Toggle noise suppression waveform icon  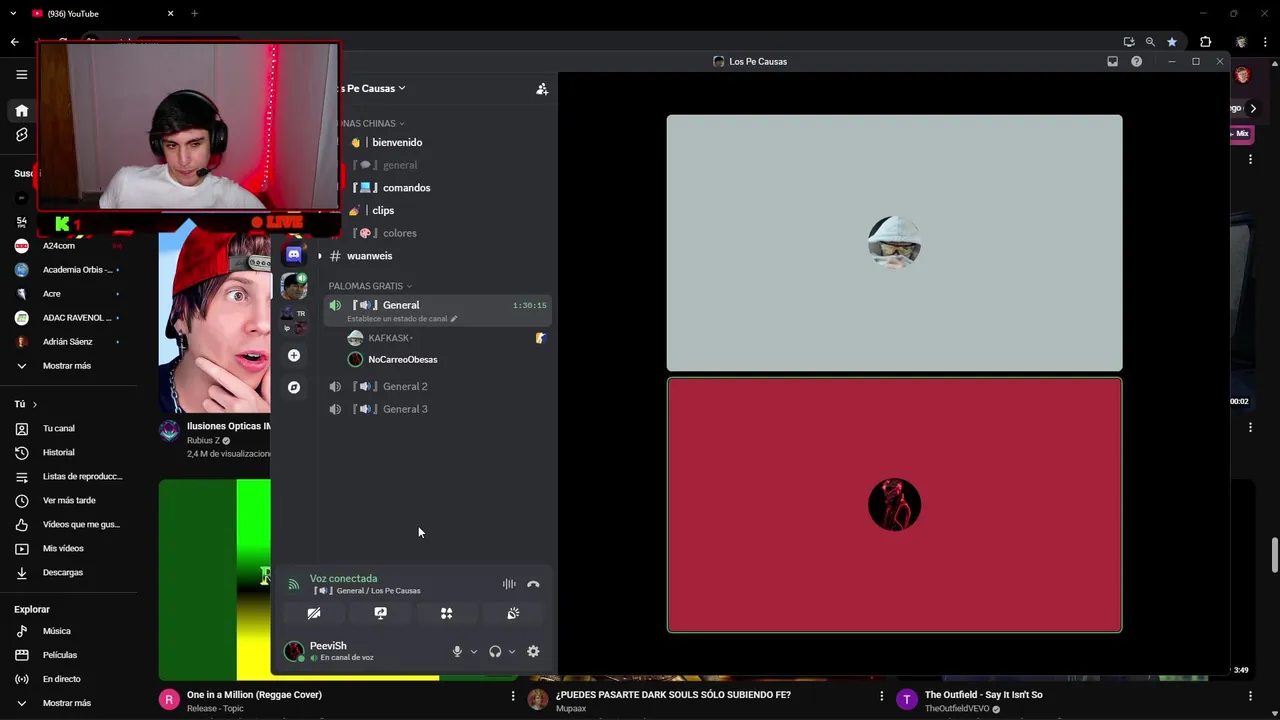tap(509, 584)
